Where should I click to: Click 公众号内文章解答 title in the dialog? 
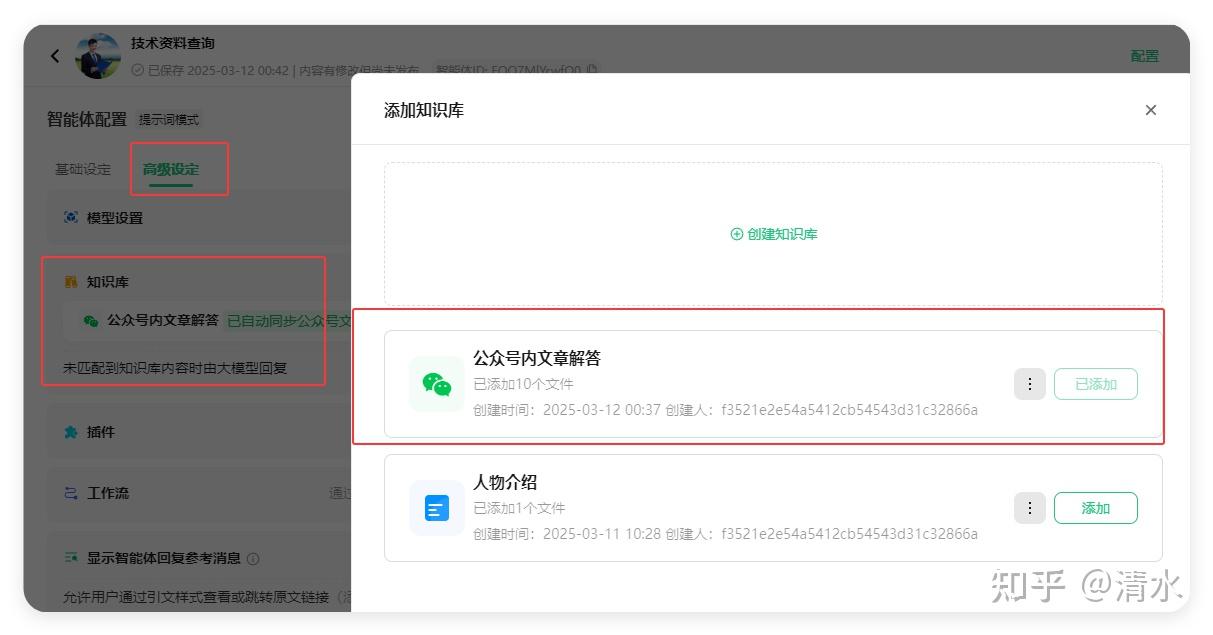click(537, 358)
